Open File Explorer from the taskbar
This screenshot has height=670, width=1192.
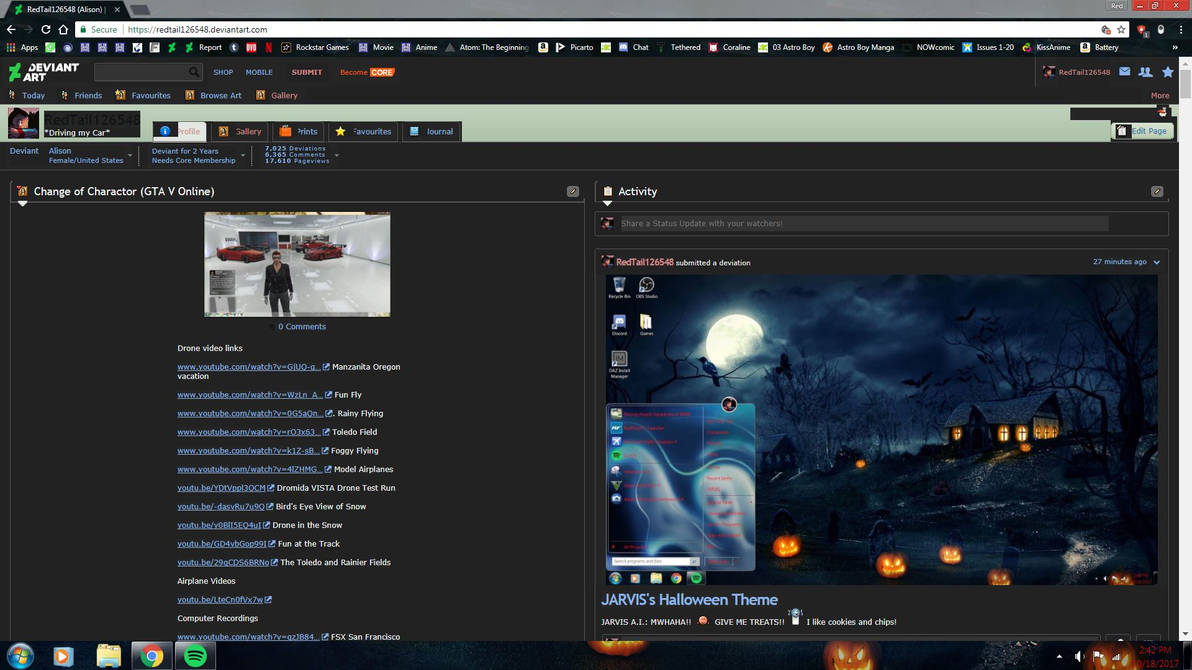(108, 656)
